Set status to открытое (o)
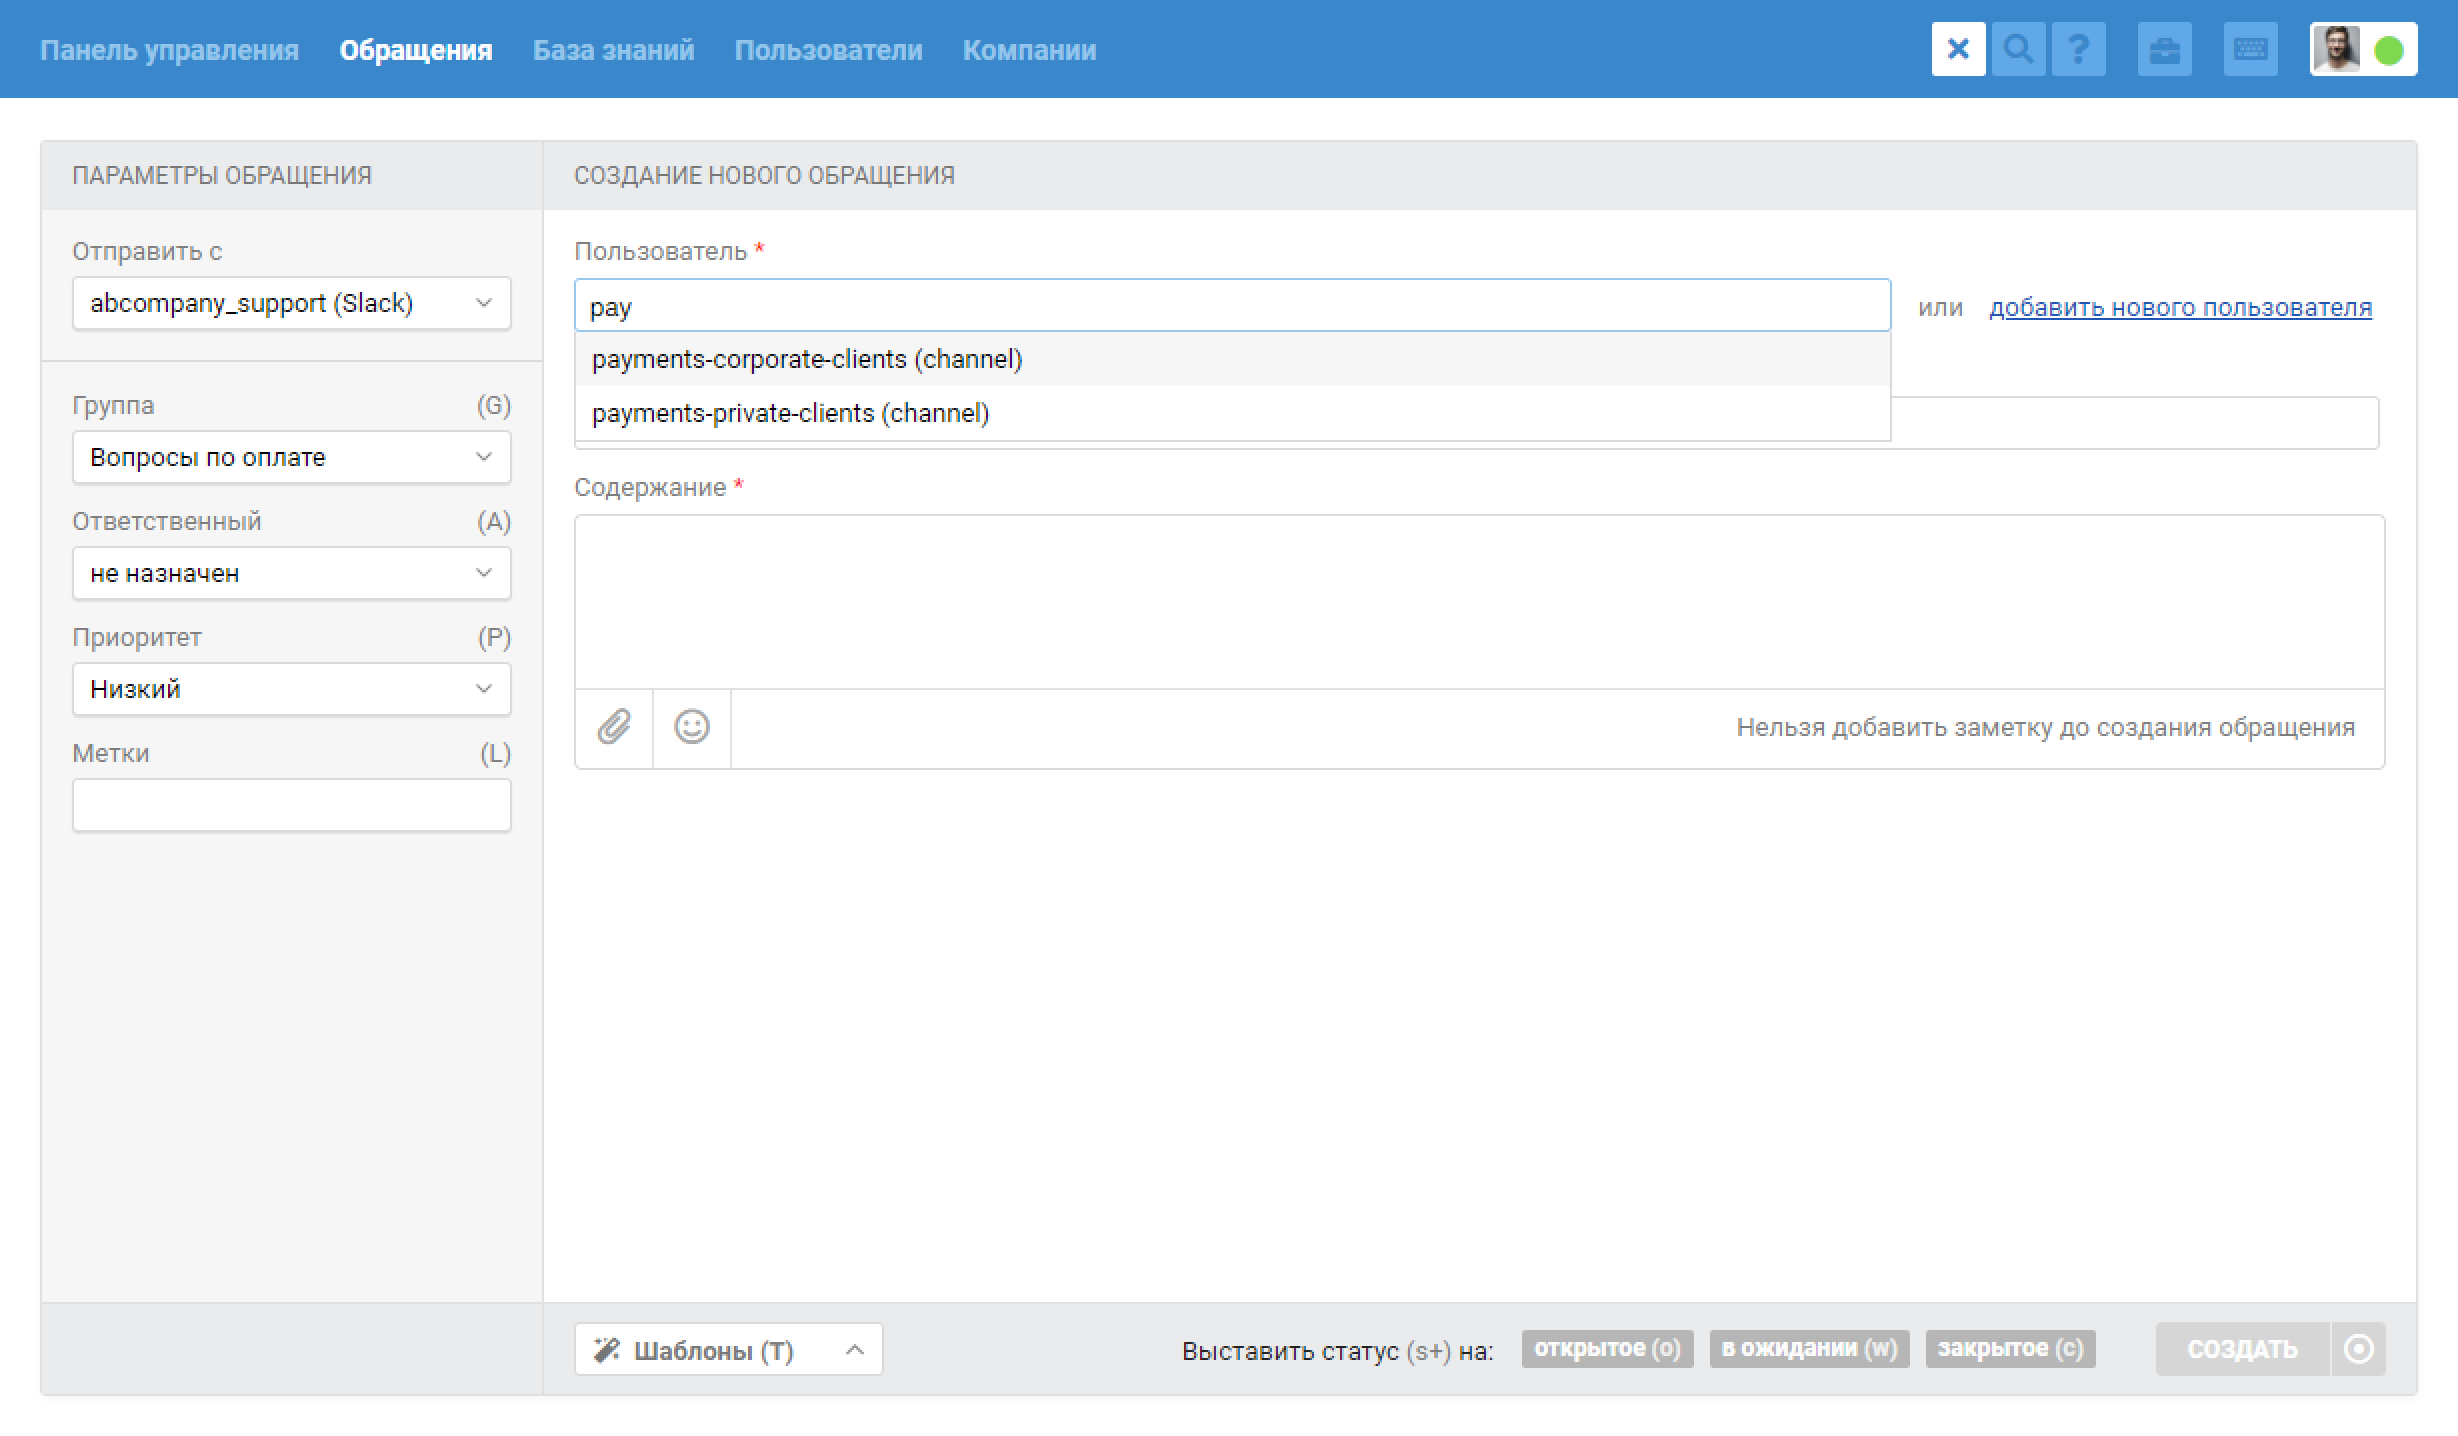2458x1436 pixels. (x=1607, y=1348)
